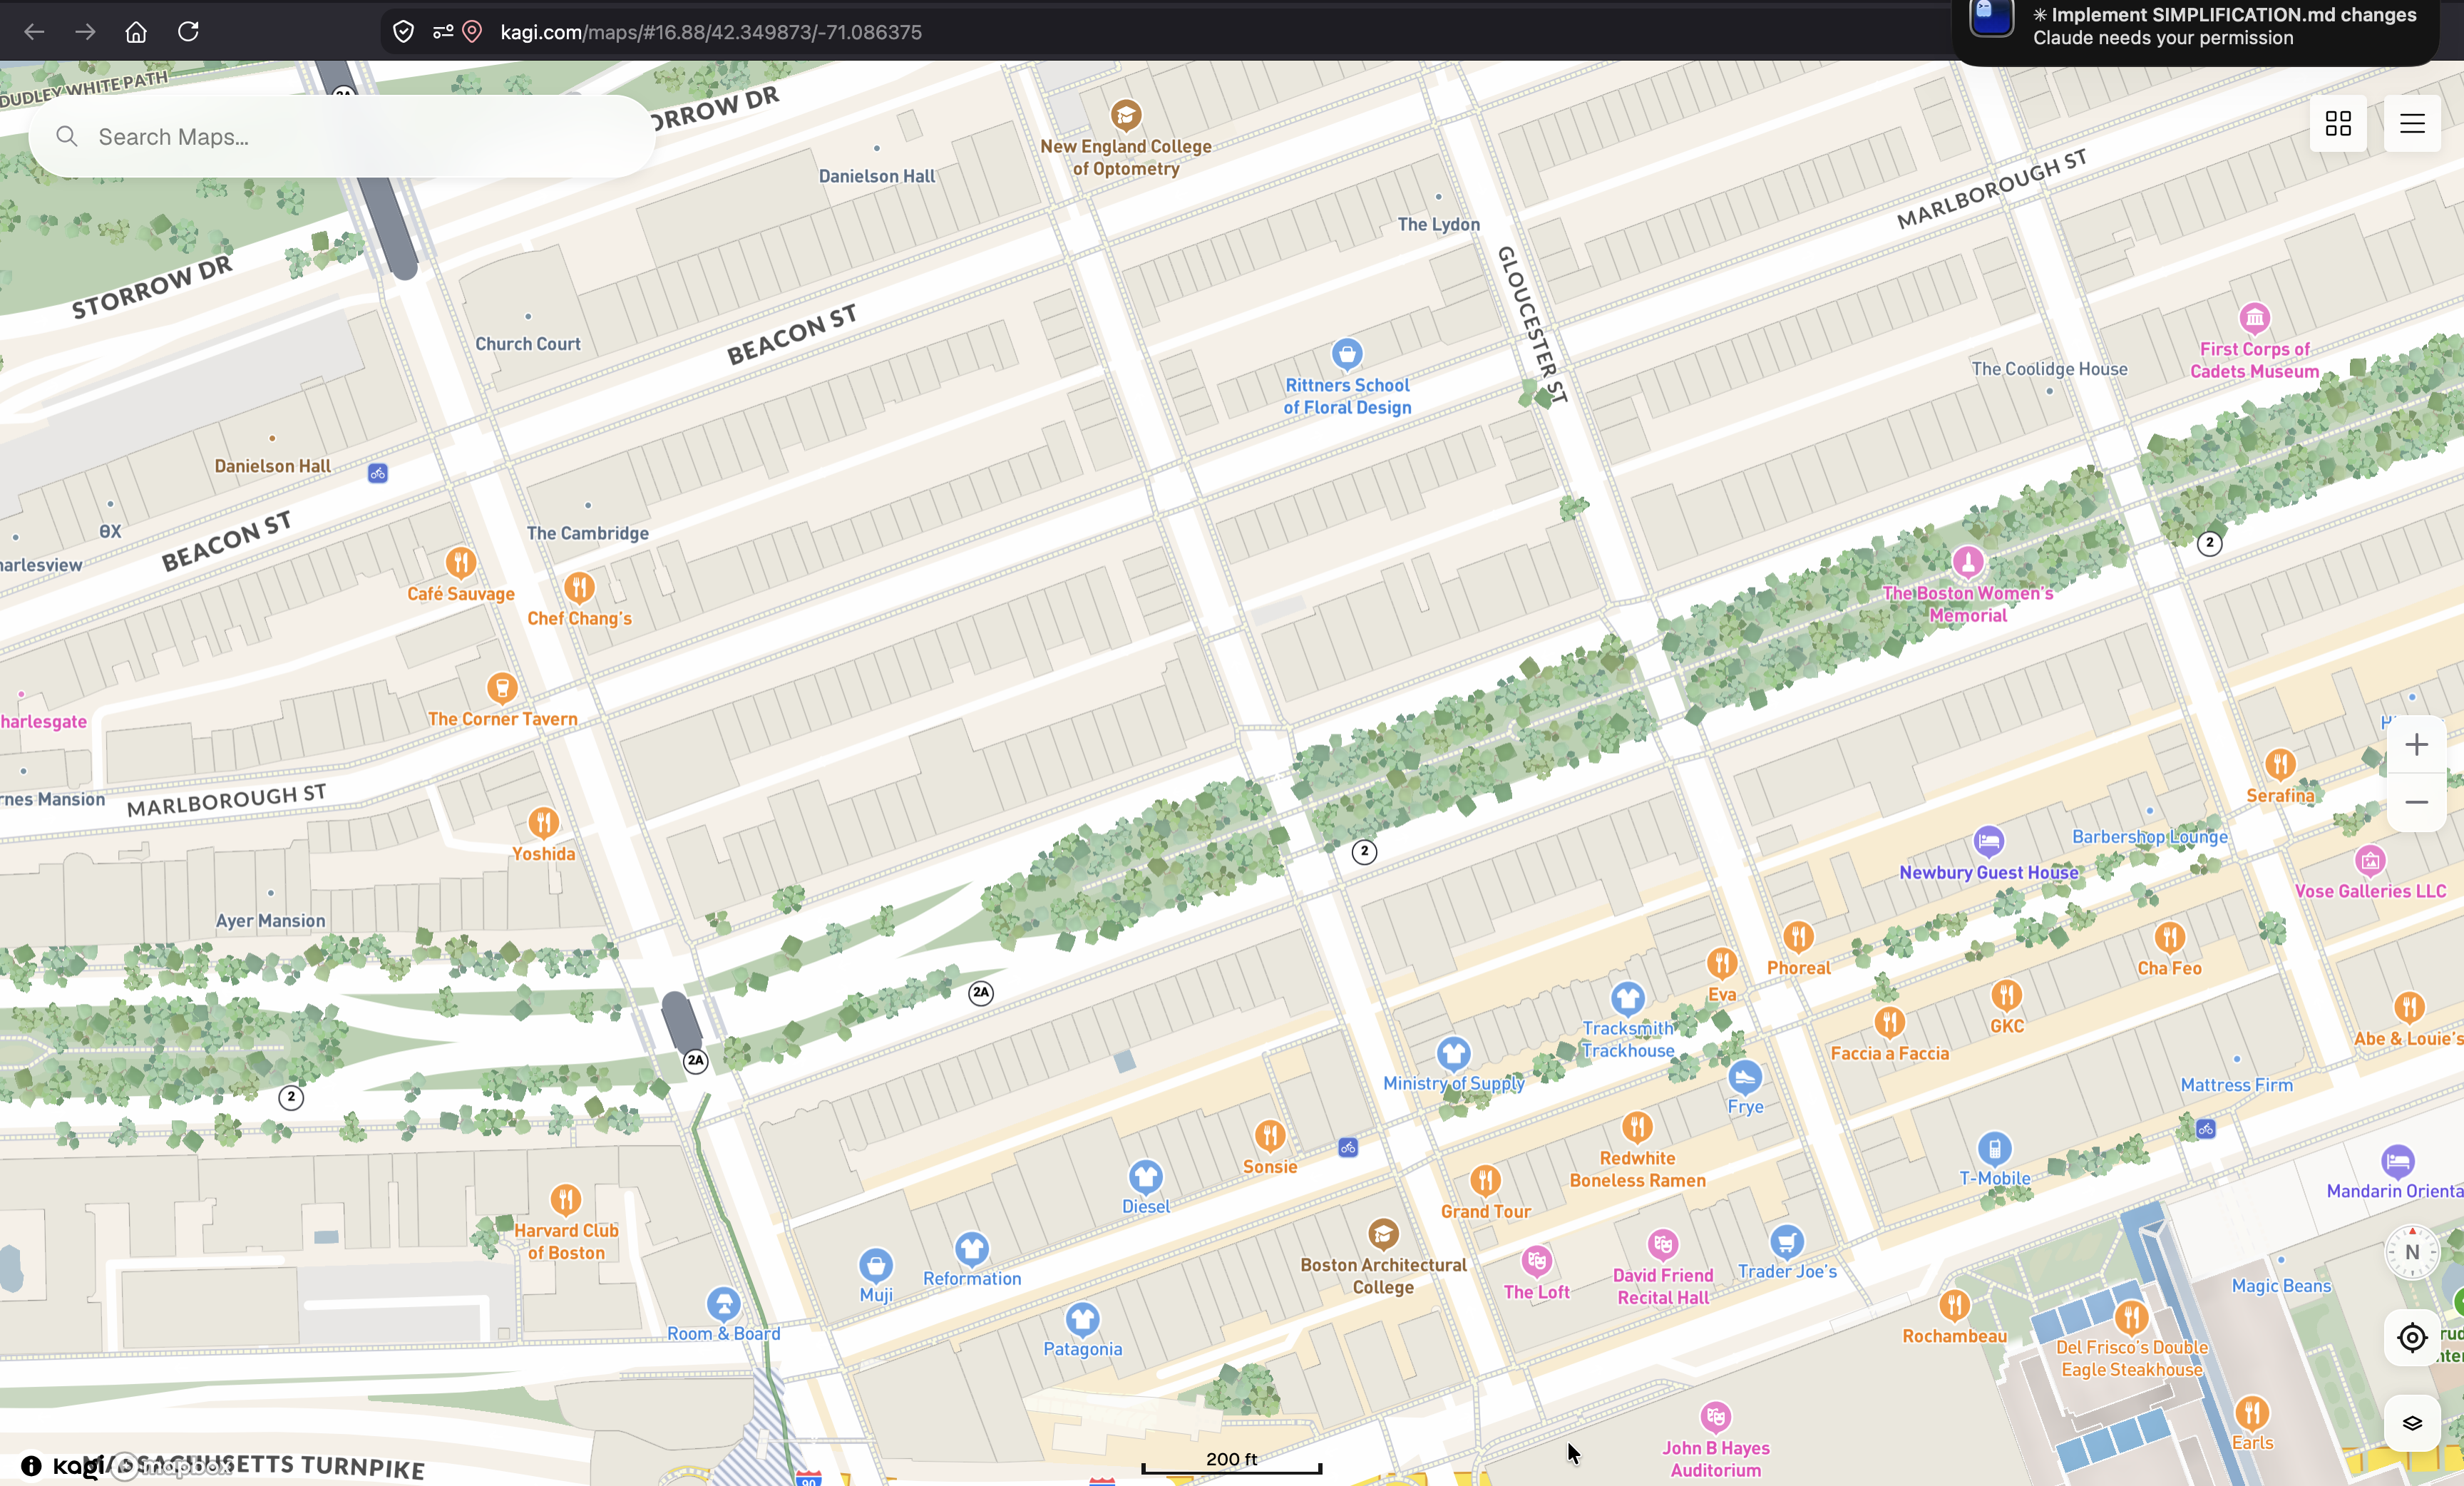
Task: Open the hamburger menu on the map
Action: click(2412, 123)
